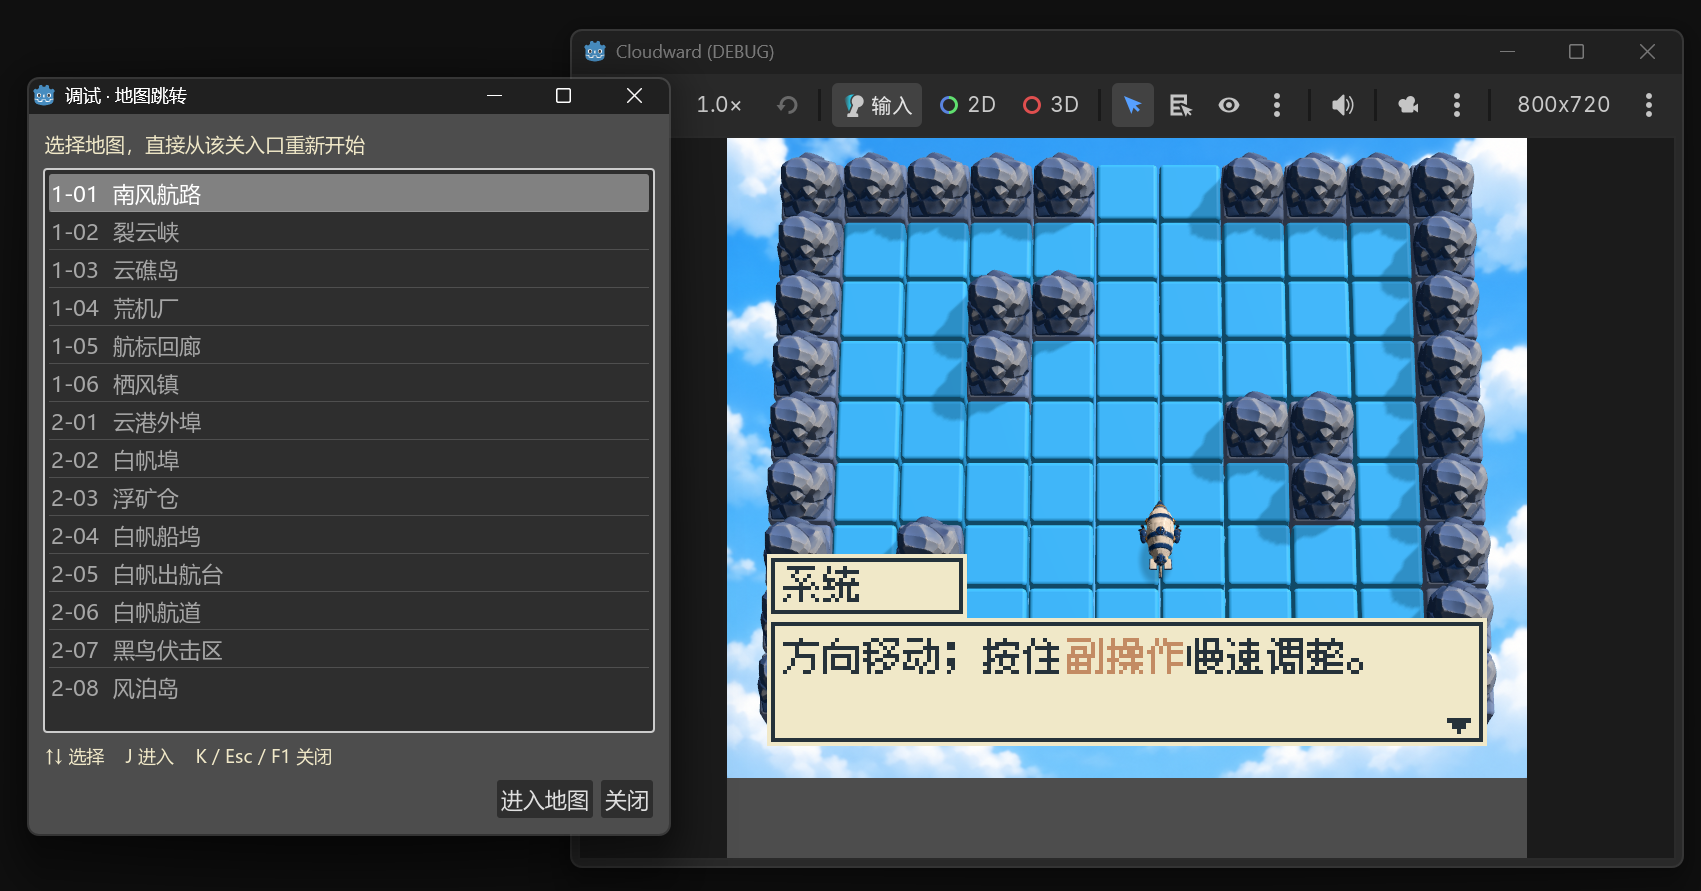Select map 2-01 云港外埠
Screen dimensions: 1701x891
click(349, 422)
